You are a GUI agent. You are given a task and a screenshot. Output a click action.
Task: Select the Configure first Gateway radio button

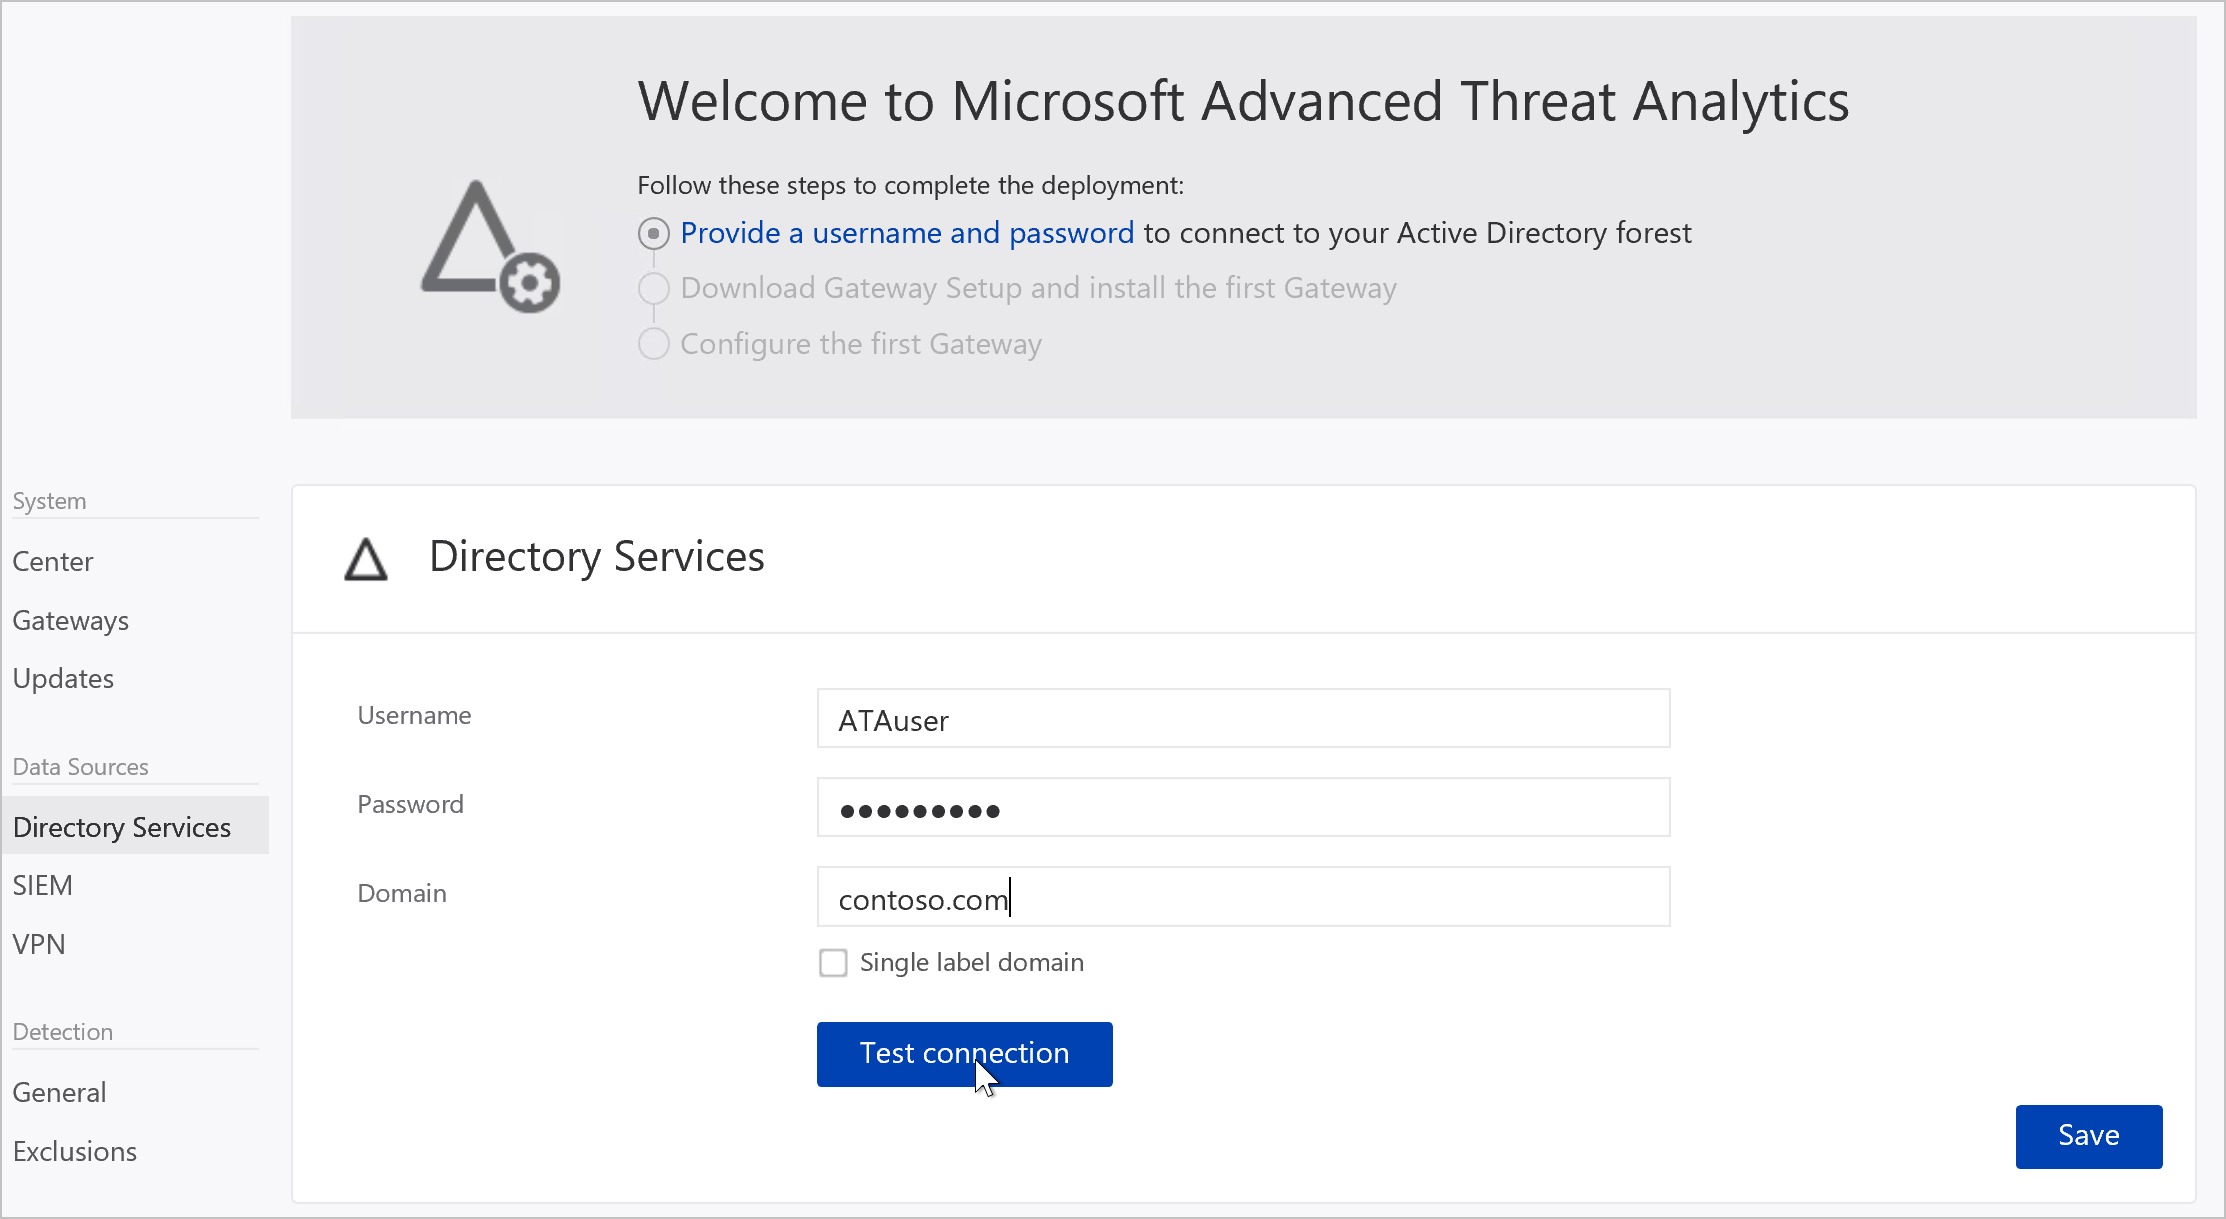click(653, 344)
